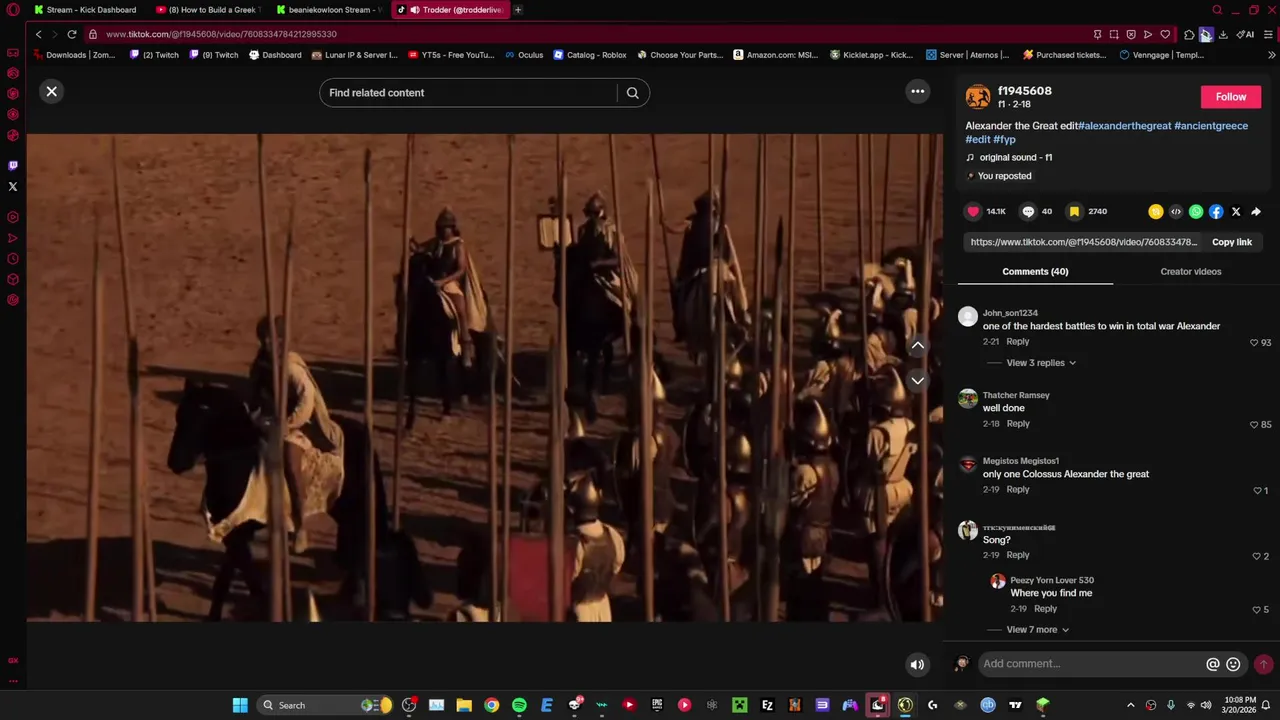This screenshot has height=720, width=1280.
Task: Expand View 7 more replies
Action: click(1038, 630)
